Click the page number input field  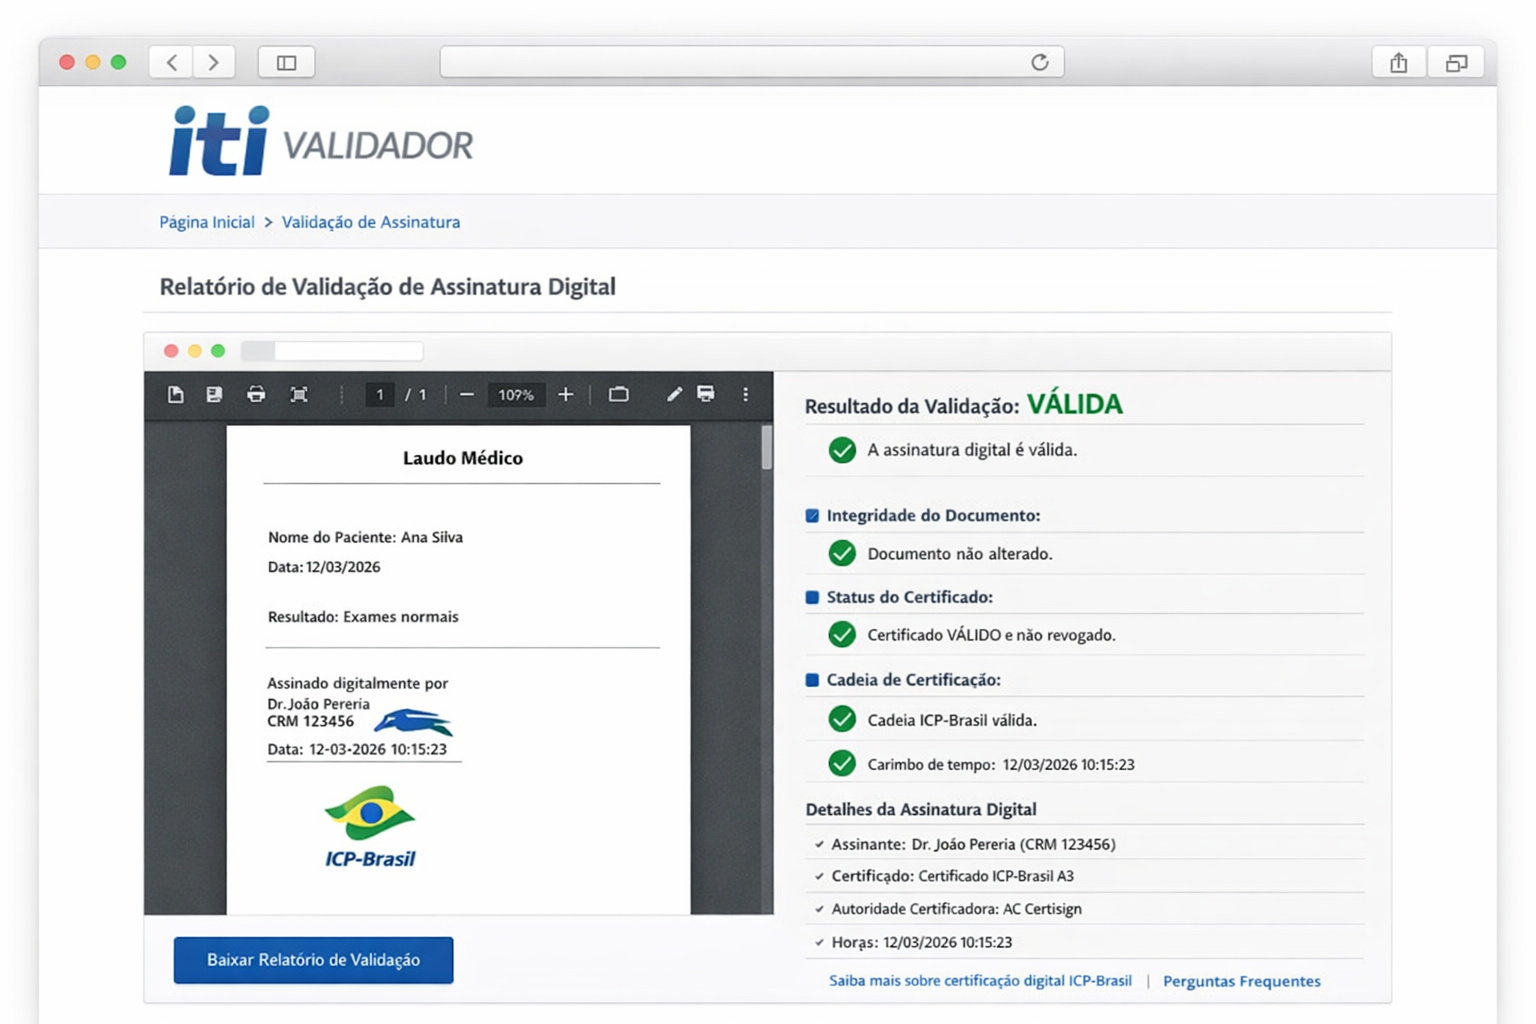(x=380, y=394)
